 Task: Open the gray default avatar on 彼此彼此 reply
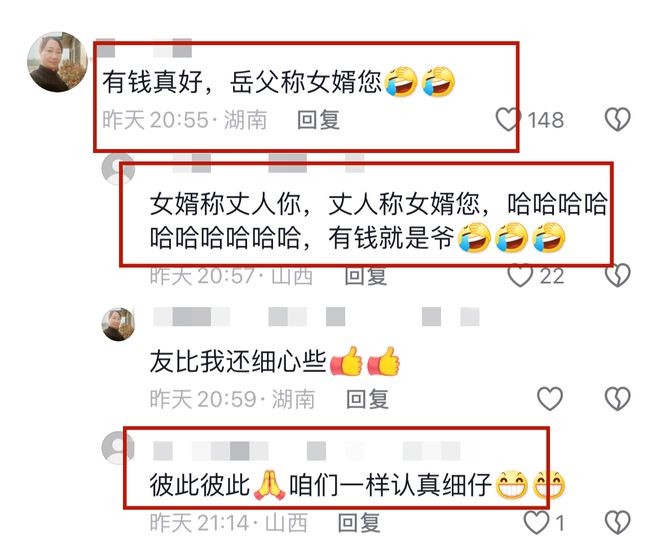click(118, 448)
